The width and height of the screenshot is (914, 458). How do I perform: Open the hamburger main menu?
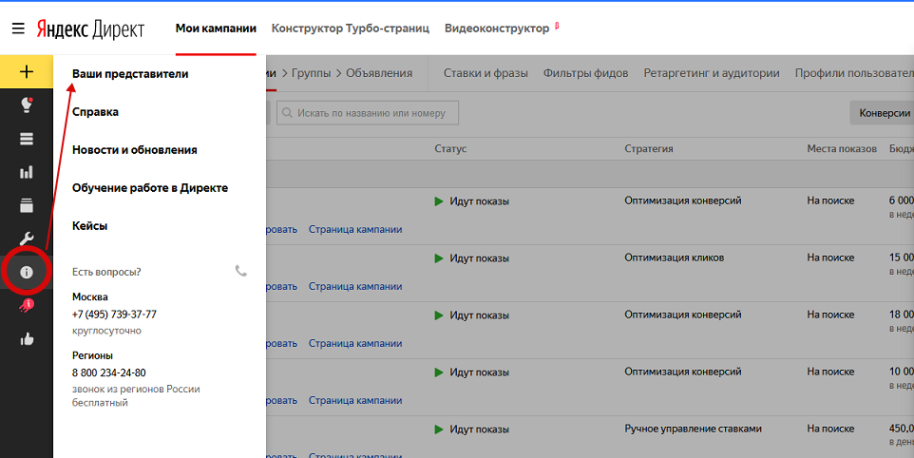[x=18, y=28]
